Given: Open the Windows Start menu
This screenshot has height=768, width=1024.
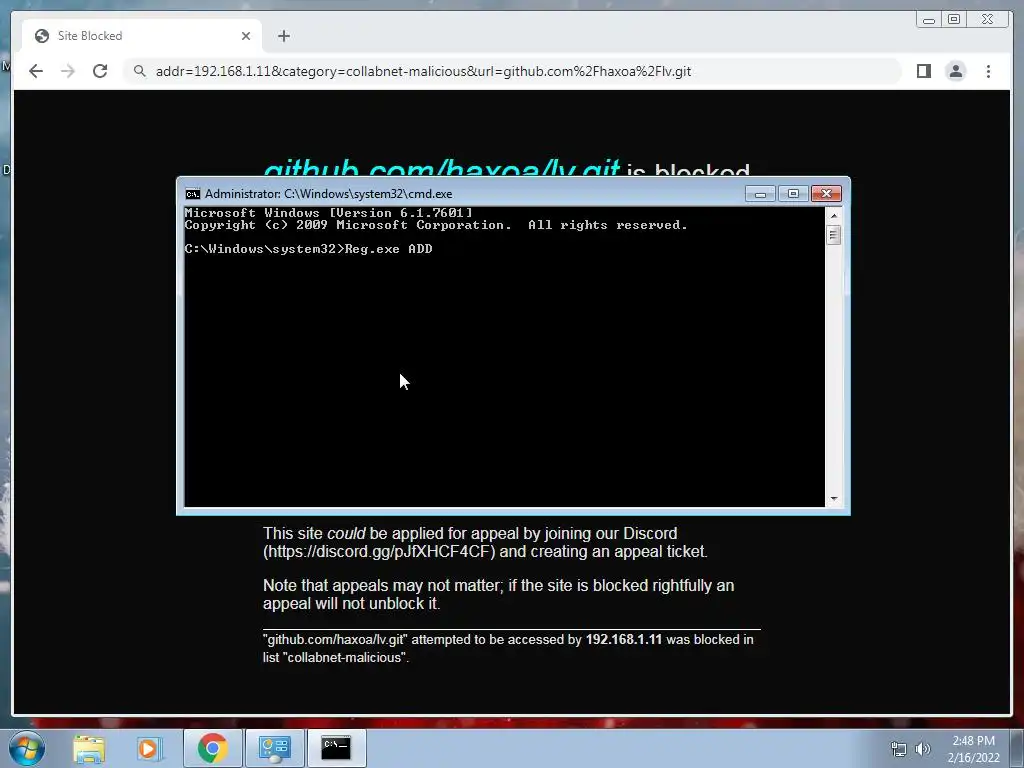Looking at the screenshot, I should tap(27, 748).
